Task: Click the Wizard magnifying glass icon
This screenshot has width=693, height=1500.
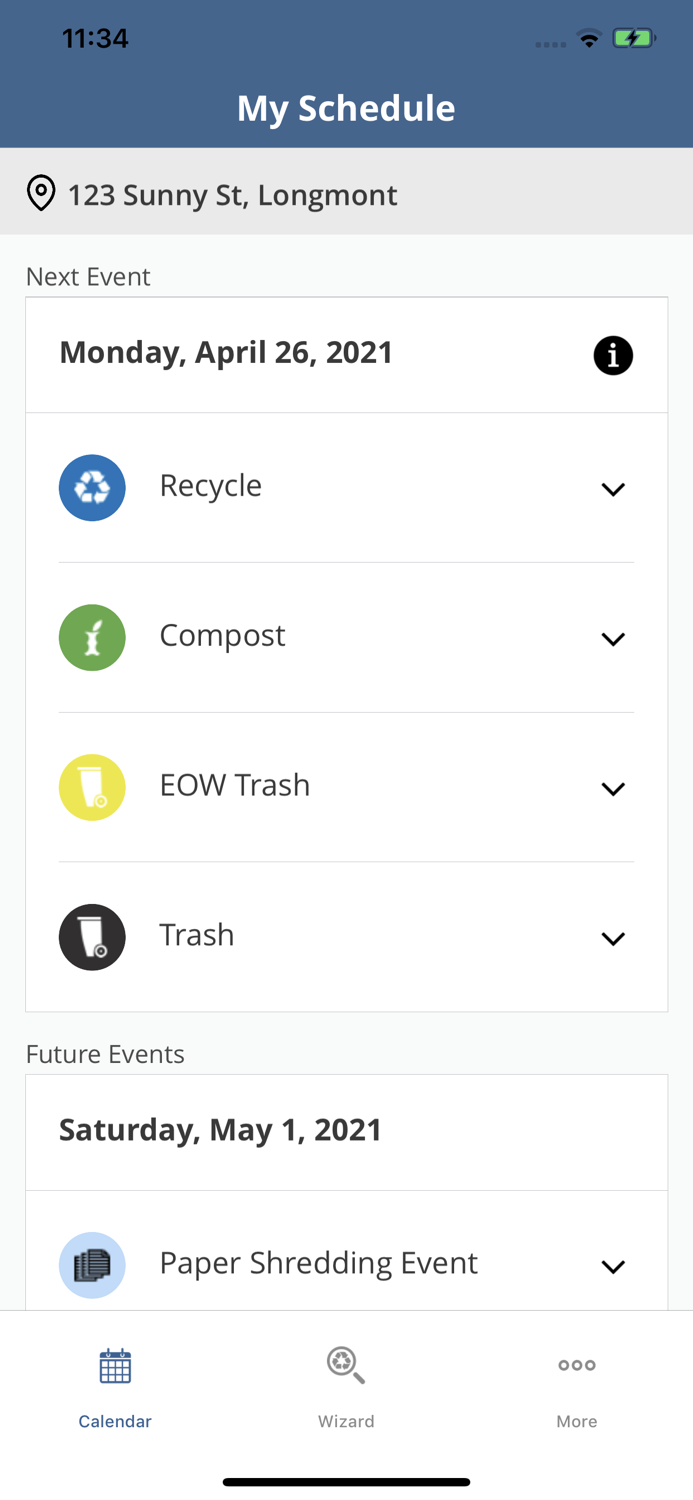Action: [x=346, y=1364]
